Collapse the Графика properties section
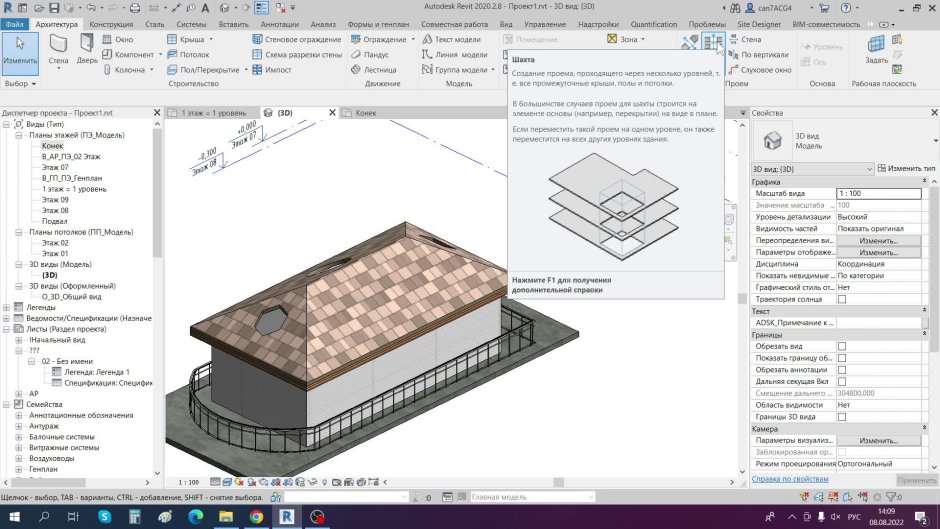Image resolution: width=940 pixels, height=529 pixels. [x=923, y=181]
